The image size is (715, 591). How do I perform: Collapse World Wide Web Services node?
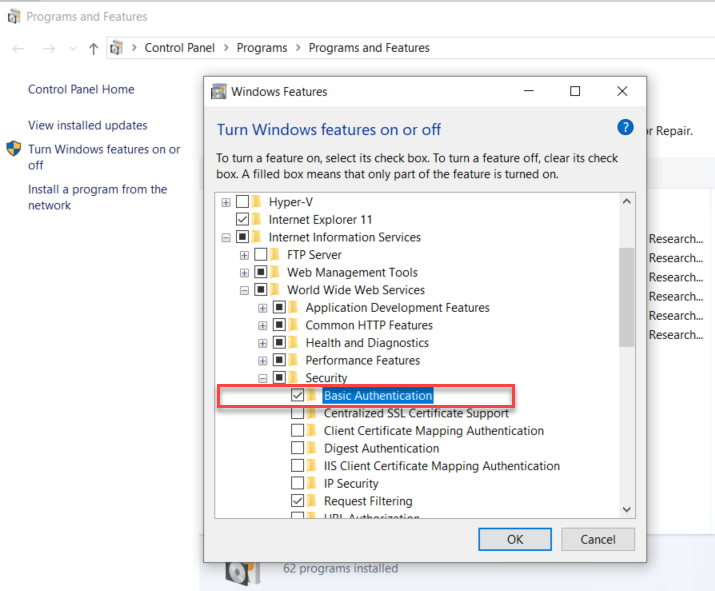coord(244,290)
